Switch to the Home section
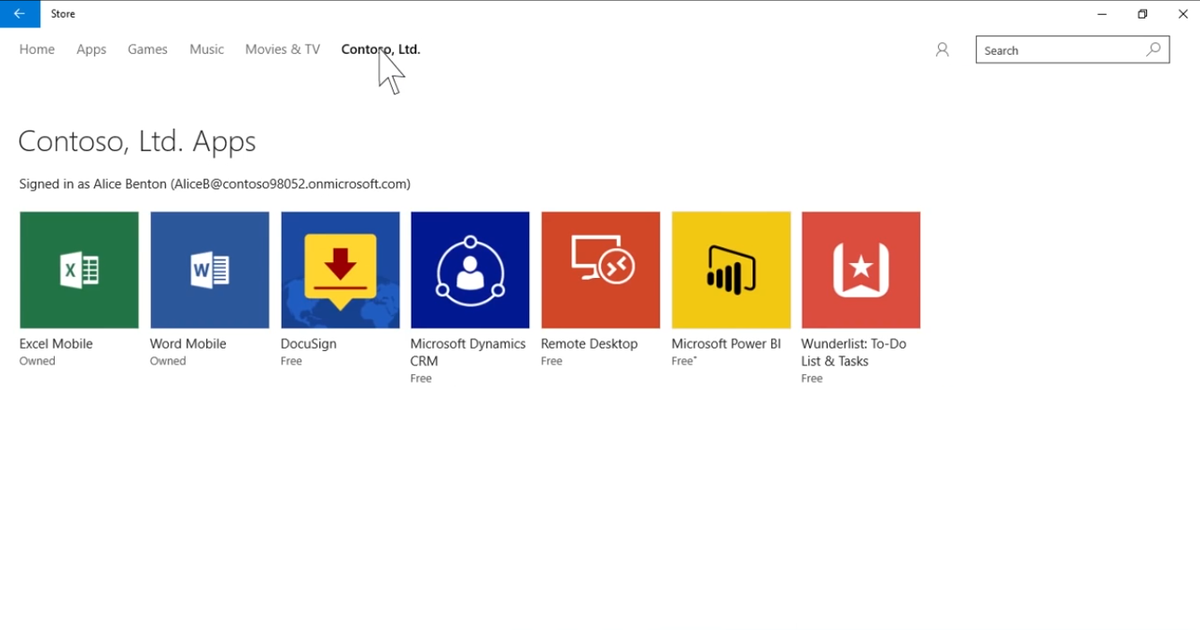 point(36,49)
